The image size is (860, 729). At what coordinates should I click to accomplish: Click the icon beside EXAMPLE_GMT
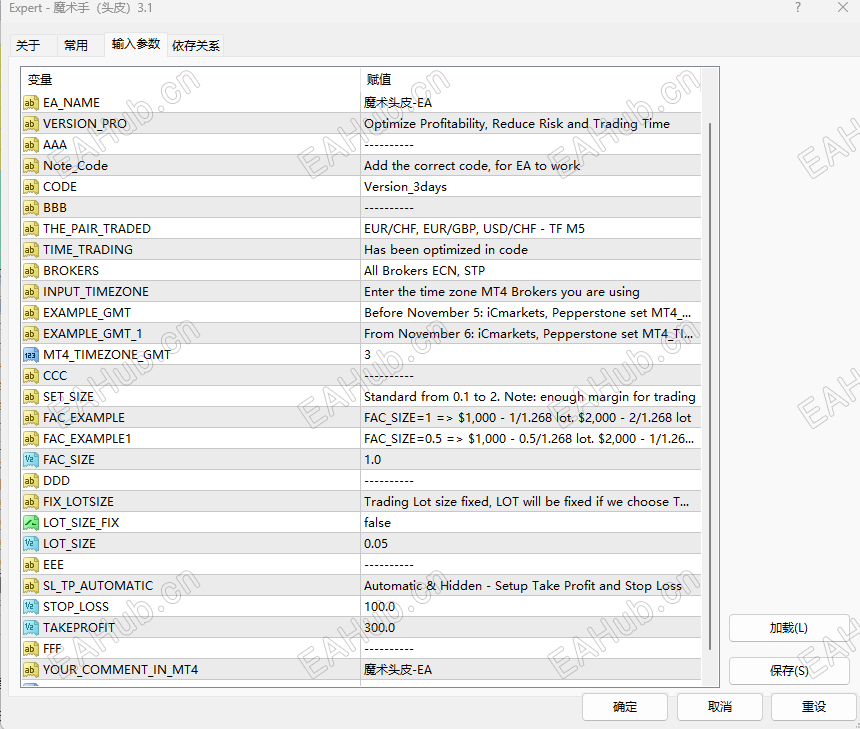pyautogui.click(x=31, y=313)
